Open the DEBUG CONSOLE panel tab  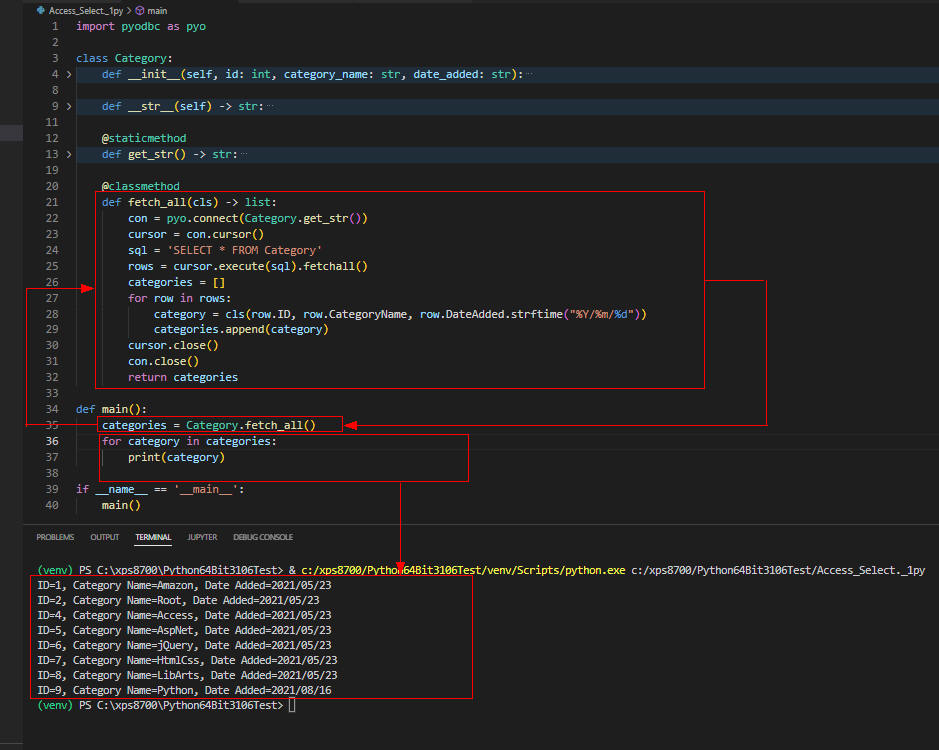tap(263, 537)
